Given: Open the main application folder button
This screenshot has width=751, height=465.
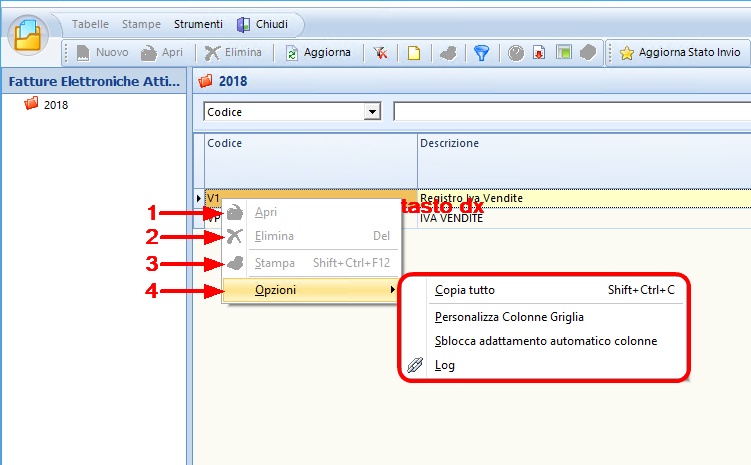Looking at the screenshot, I should [x=29, y=38].
